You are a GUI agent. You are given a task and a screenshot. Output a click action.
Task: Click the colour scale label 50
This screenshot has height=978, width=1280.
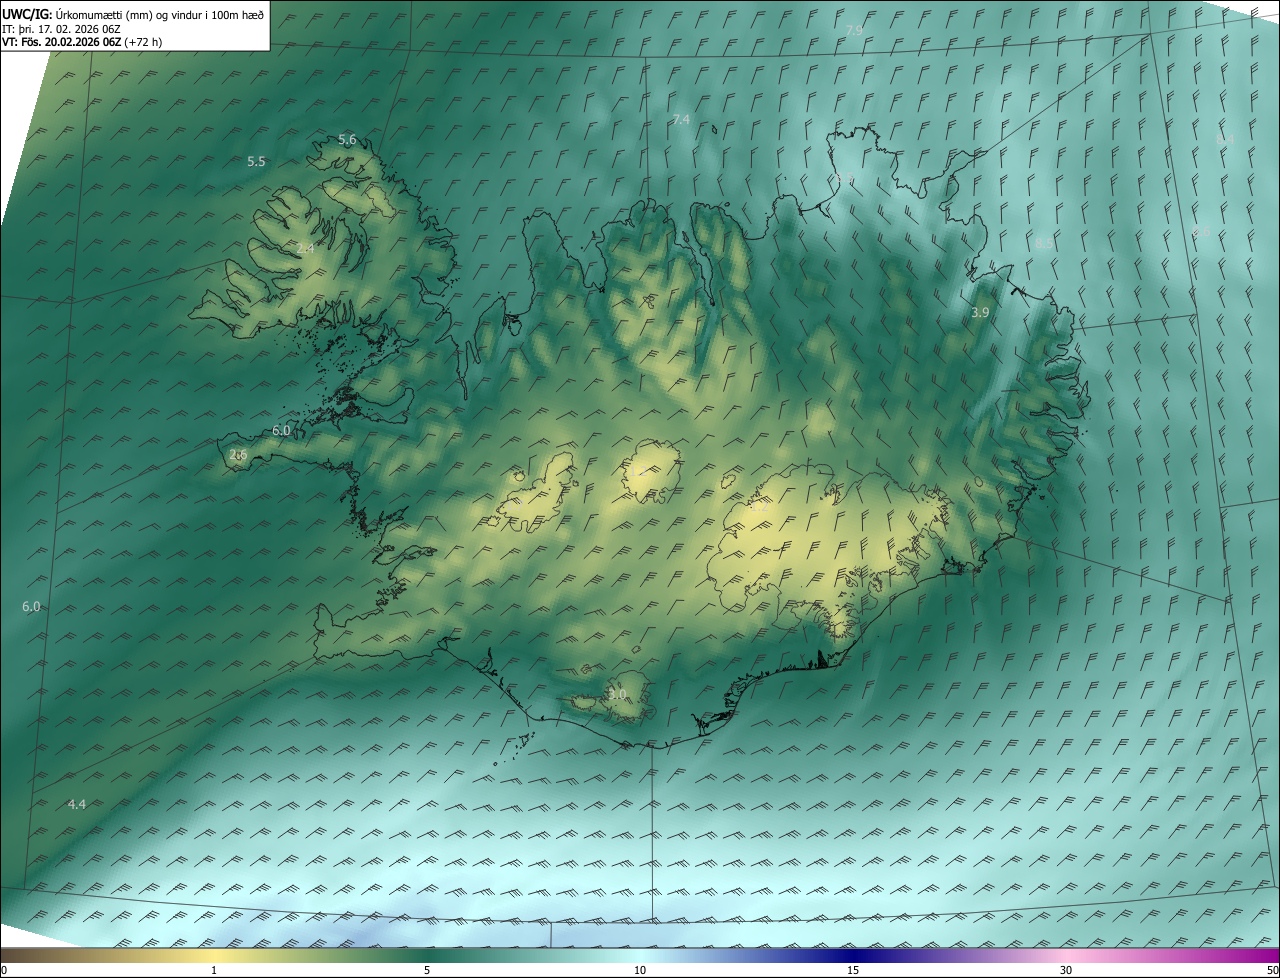1272,970
